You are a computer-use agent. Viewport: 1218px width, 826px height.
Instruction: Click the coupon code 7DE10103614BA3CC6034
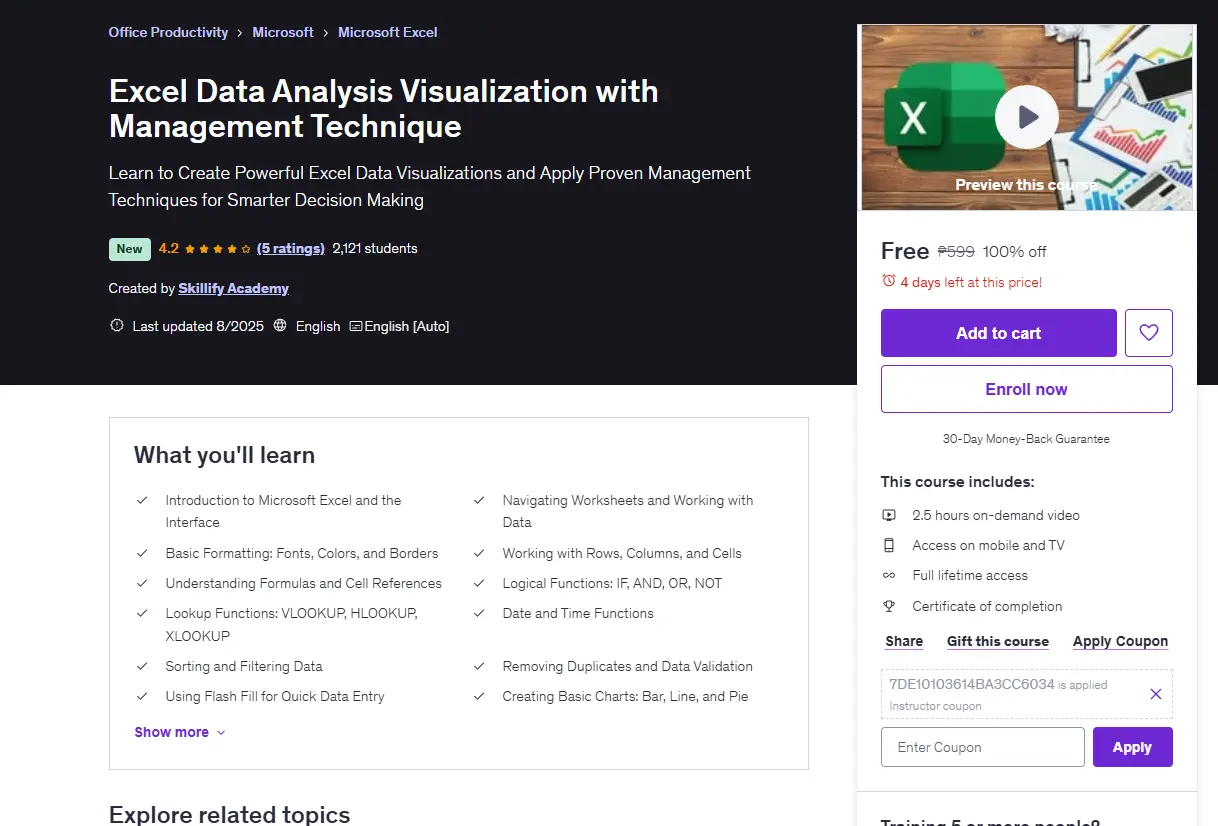972,685
